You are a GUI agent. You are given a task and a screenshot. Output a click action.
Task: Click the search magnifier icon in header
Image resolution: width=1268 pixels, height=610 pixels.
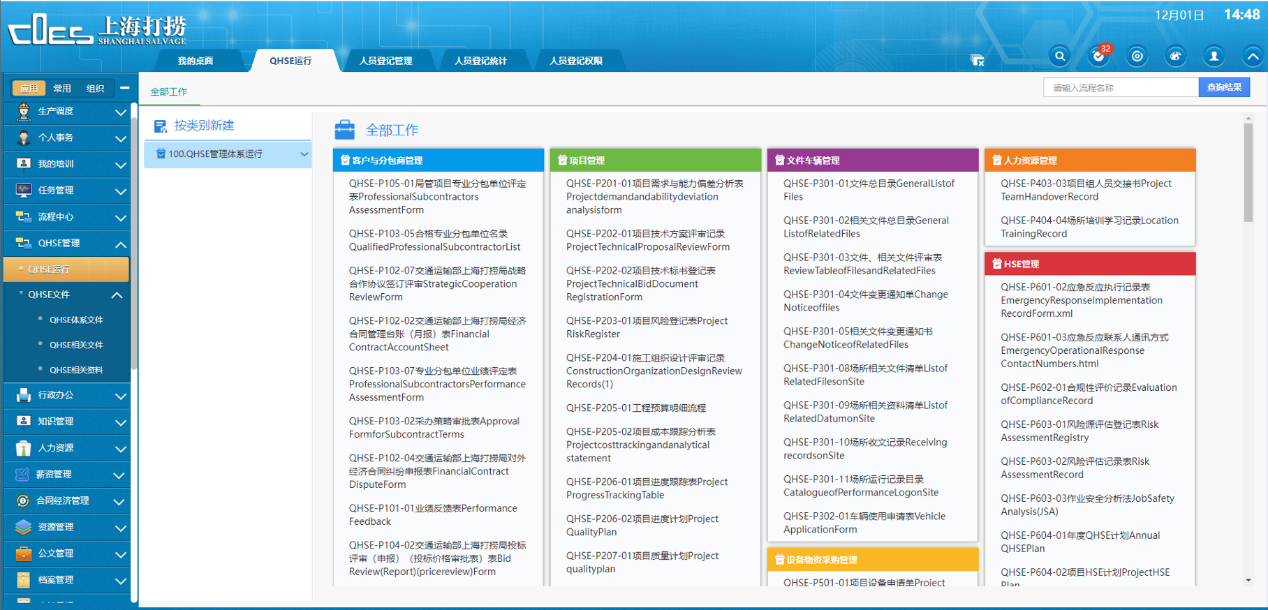click(x=1061, y=57)
